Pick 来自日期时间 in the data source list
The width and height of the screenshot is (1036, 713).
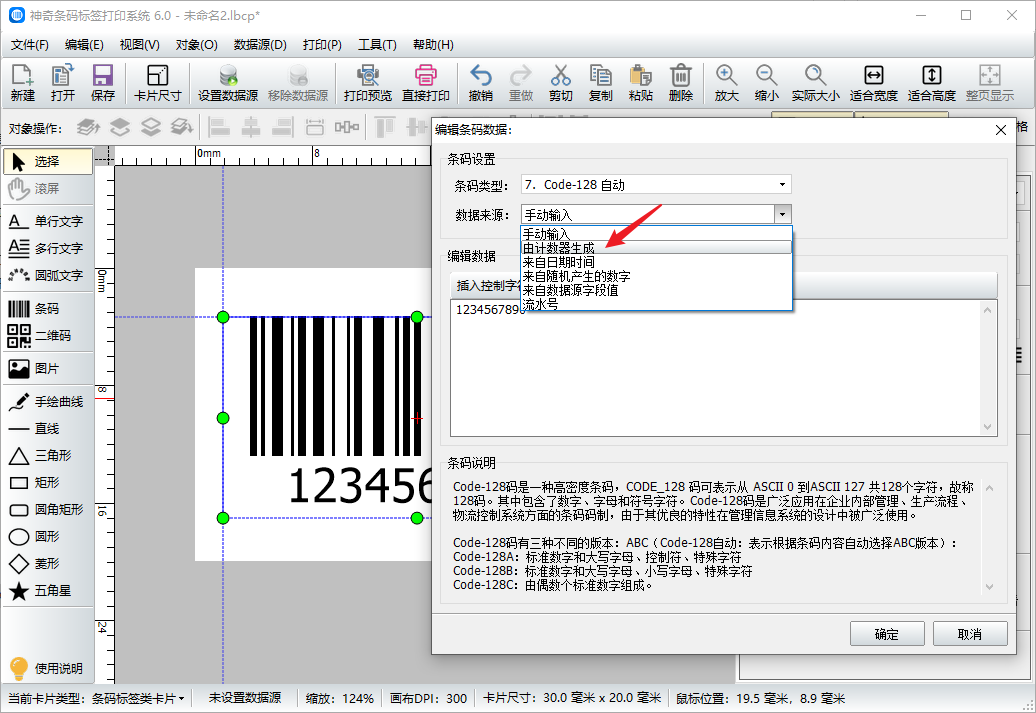tap(656, 262)
